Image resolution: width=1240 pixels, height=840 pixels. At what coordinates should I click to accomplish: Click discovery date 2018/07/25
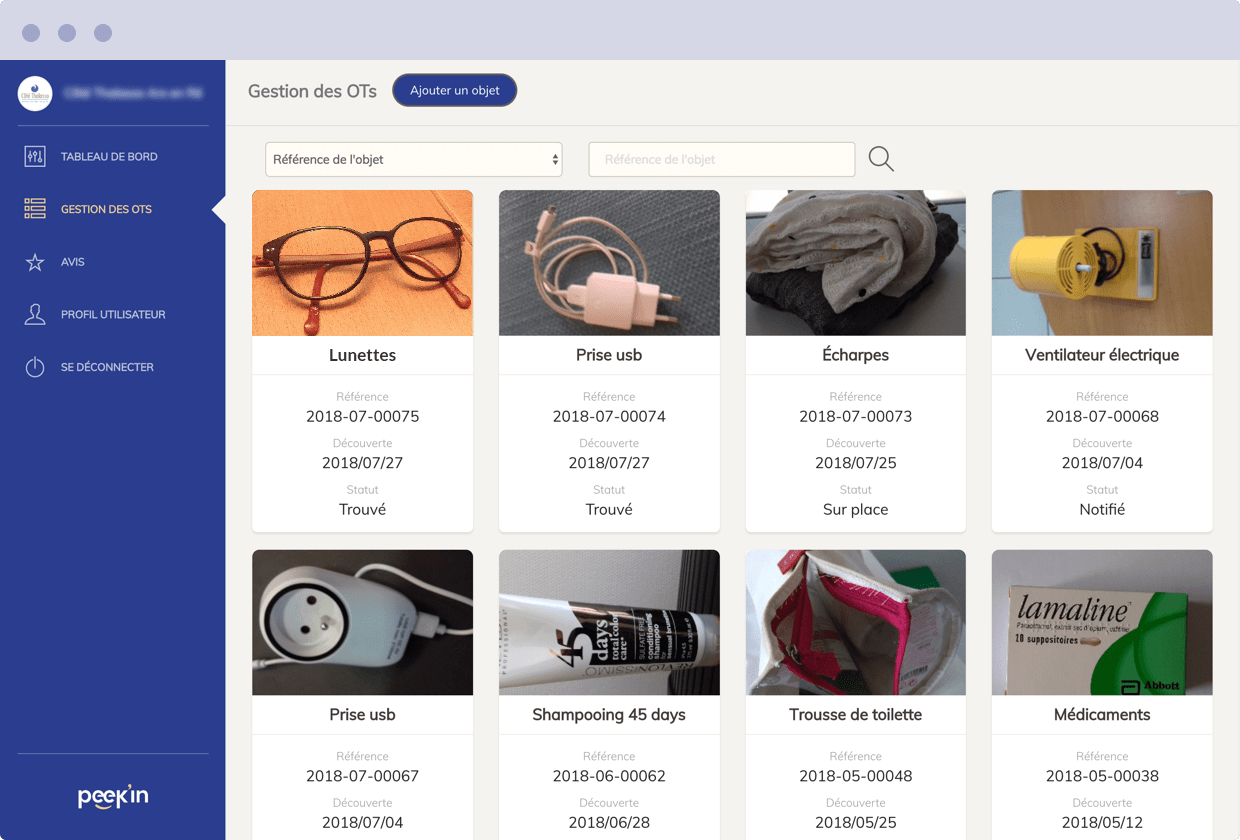tap(856, 463)
